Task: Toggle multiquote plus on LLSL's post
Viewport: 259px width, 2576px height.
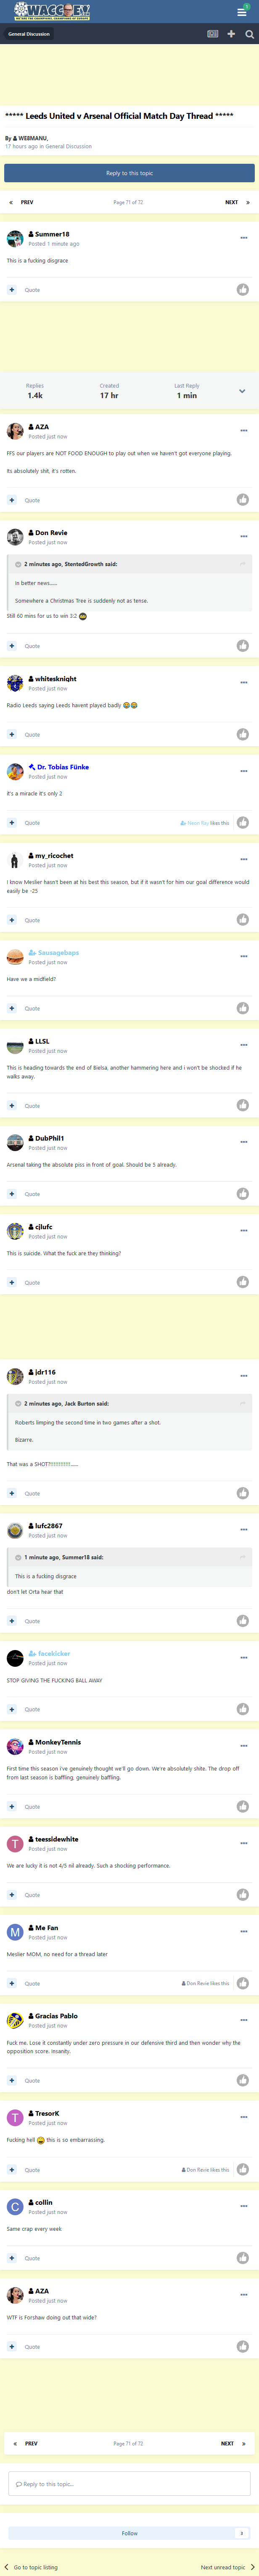Action: 12,1106
